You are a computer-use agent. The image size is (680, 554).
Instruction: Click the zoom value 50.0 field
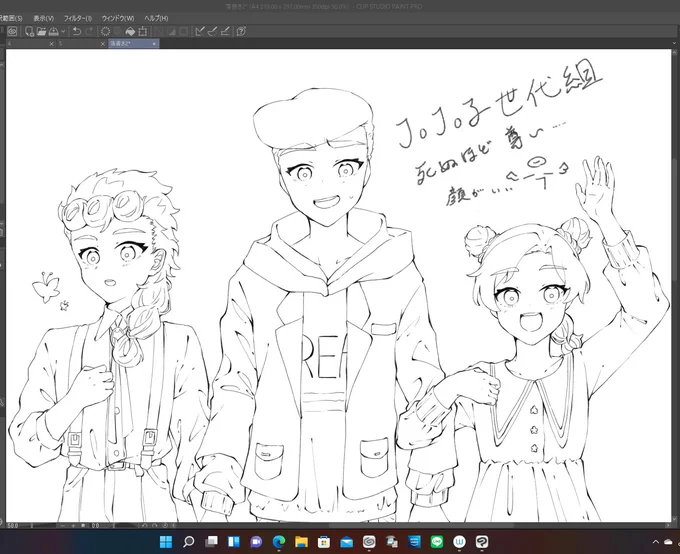pos(13,525)
